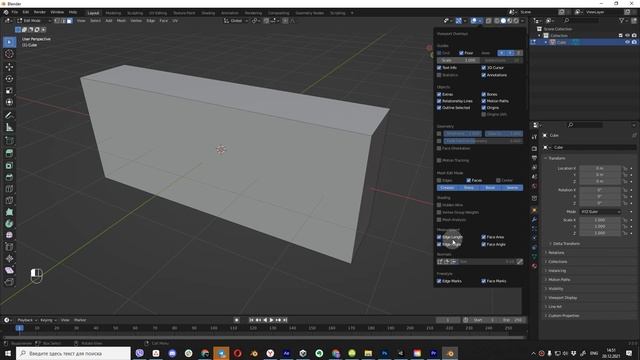Expand the Instancing panel

[557, 271]
